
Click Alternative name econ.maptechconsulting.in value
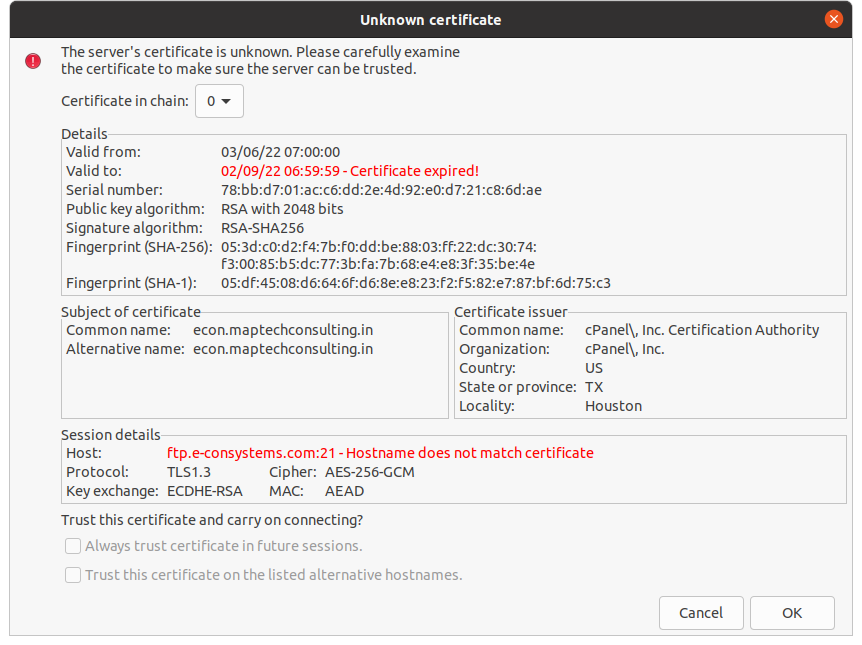coord(283,349)
